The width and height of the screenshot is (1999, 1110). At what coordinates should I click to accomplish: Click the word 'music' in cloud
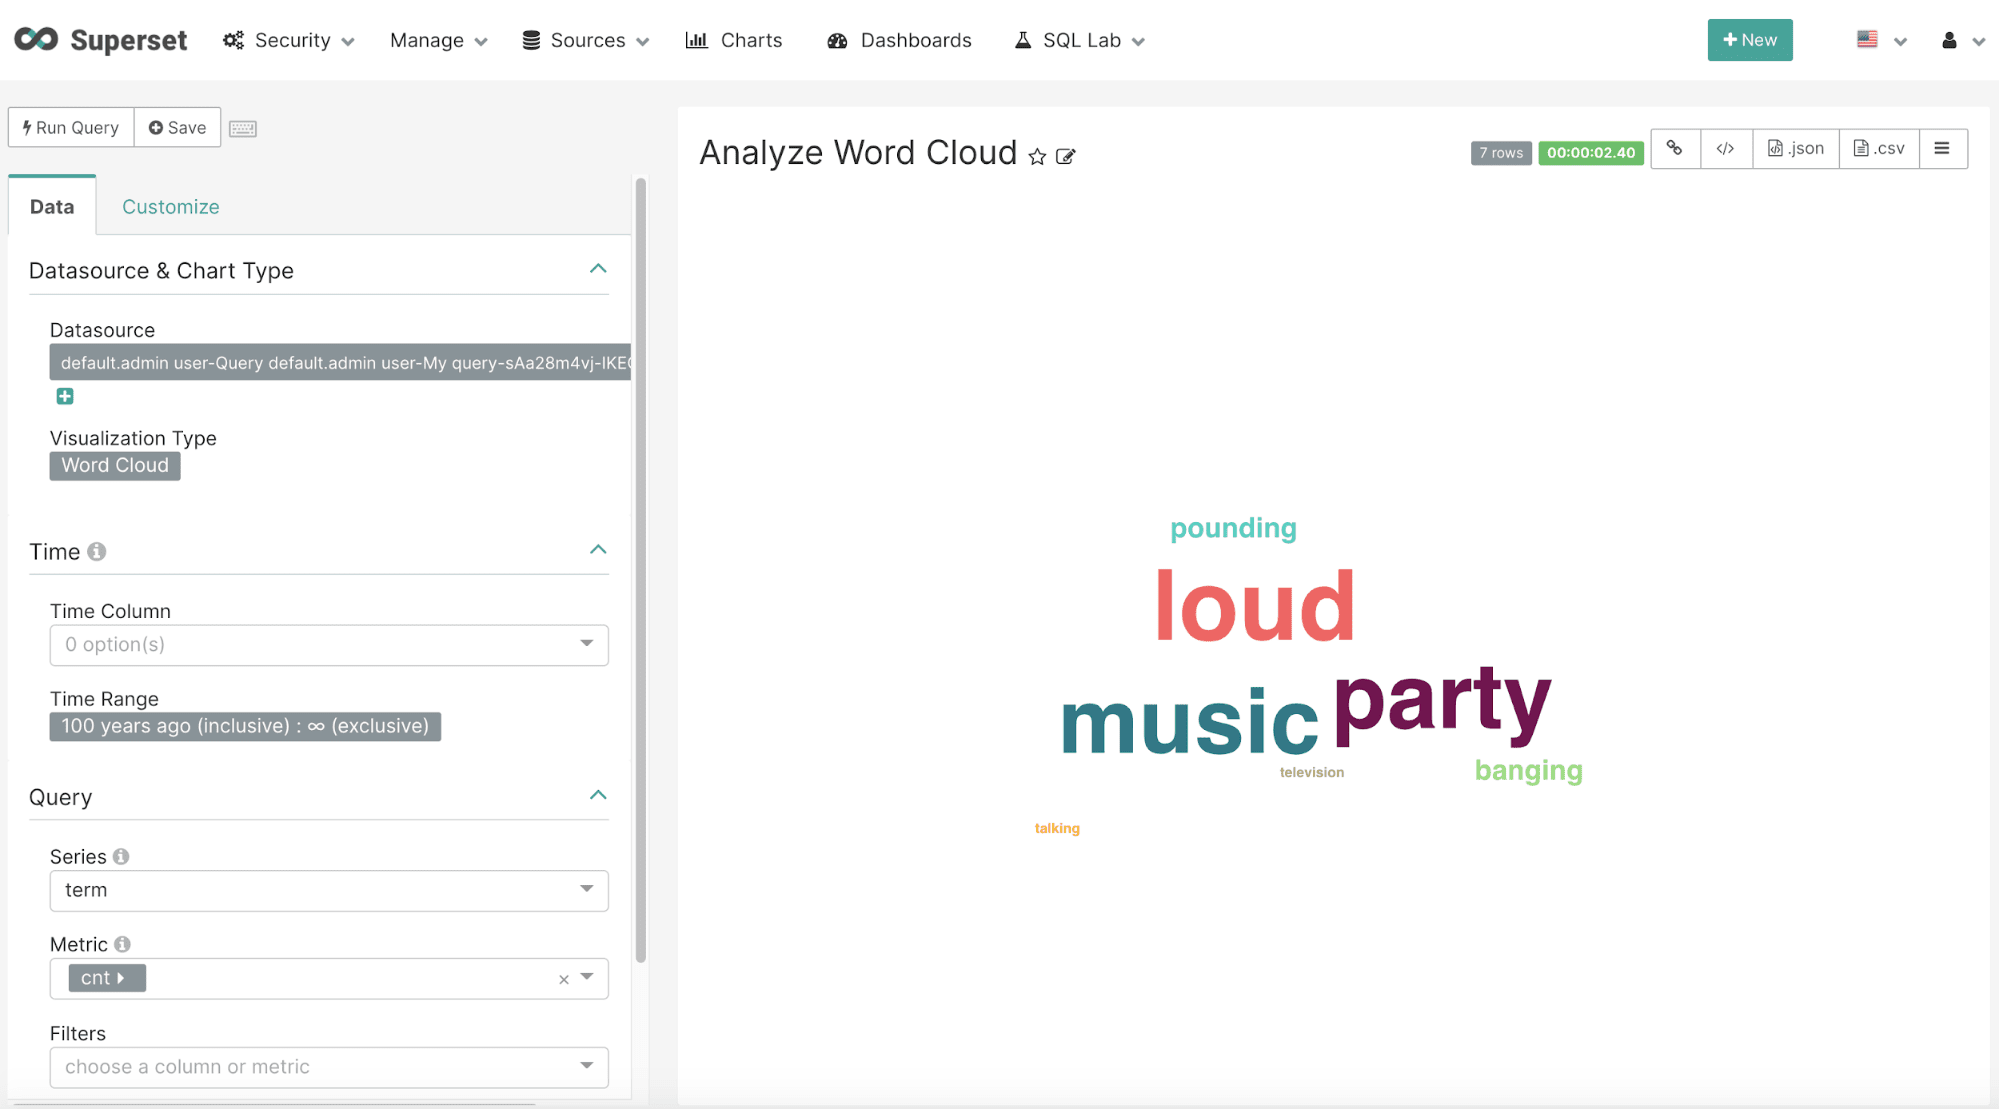coord(1189,722)
